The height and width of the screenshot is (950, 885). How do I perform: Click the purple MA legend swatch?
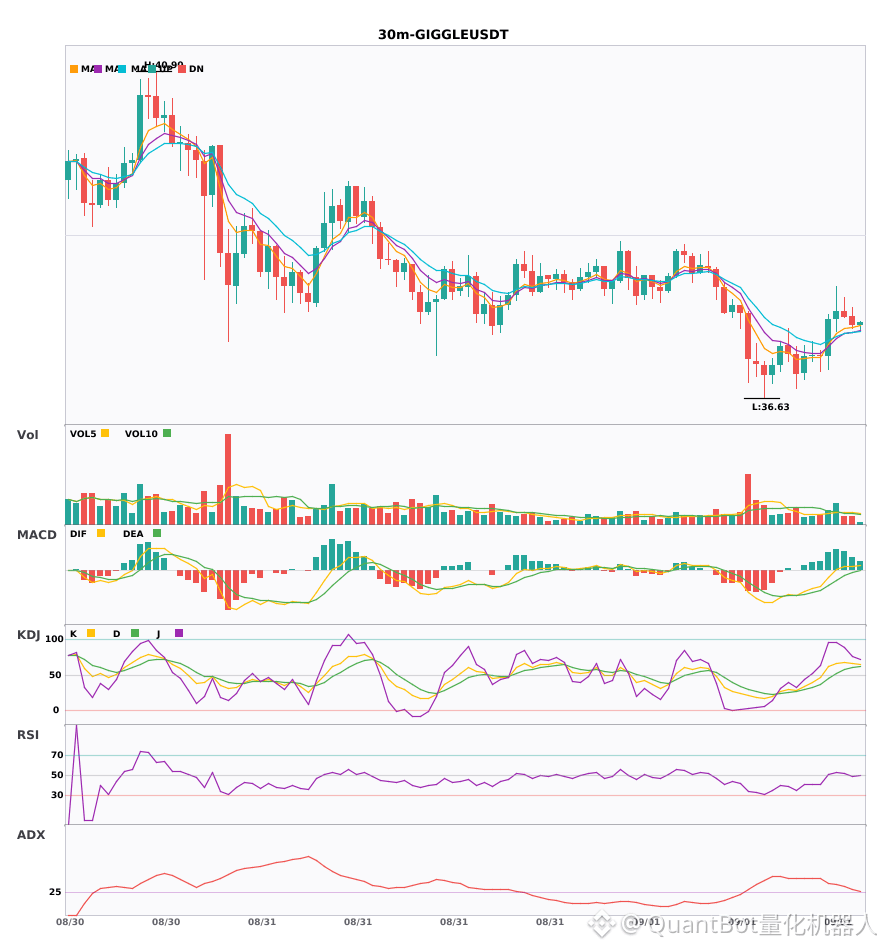(98, 69)
